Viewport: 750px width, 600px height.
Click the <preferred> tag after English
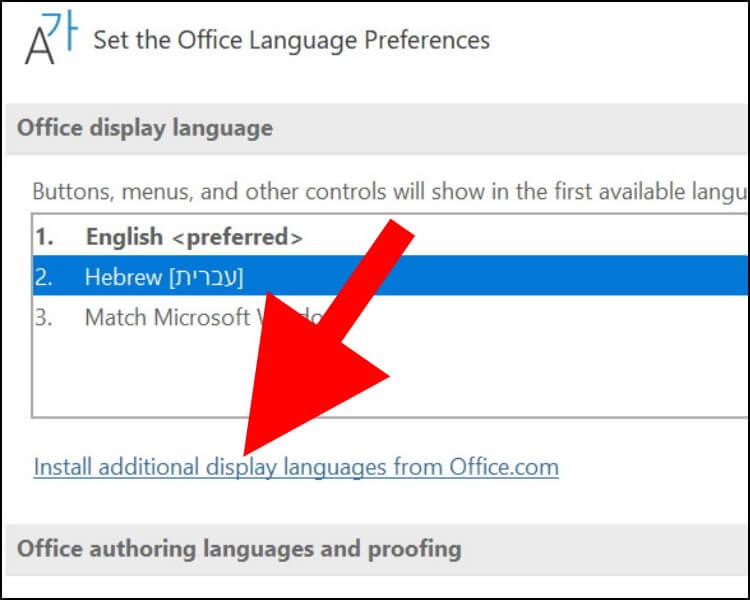click(237, 237)
